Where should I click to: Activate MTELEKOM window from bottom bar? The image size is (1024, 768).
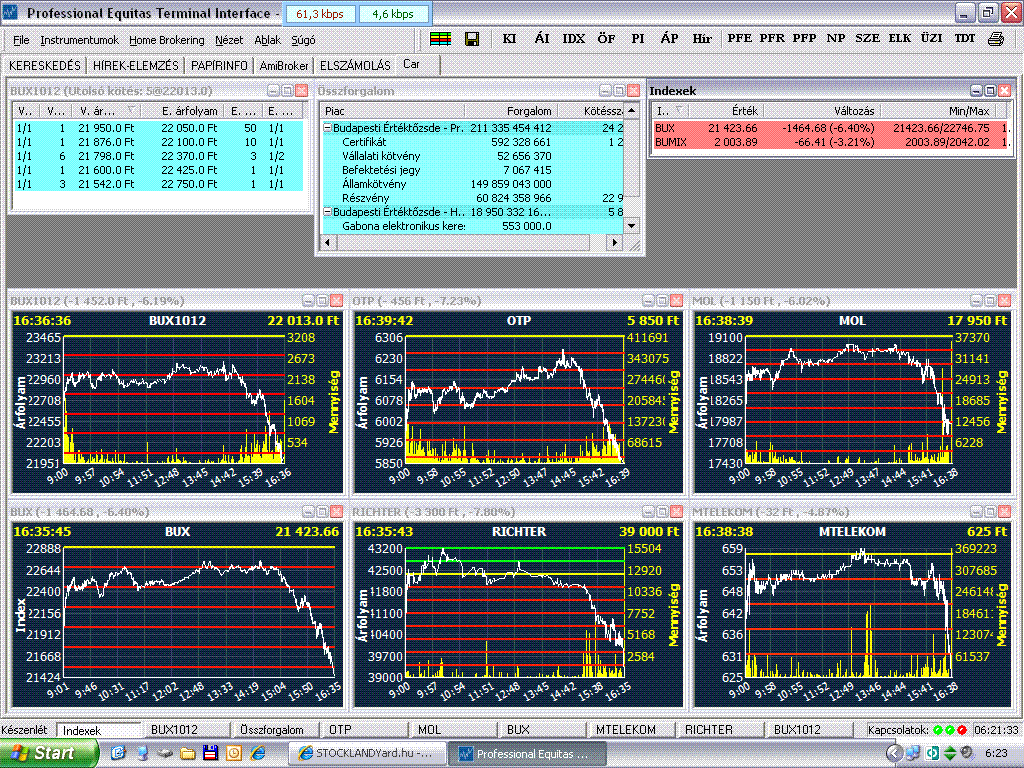(630, 729)
